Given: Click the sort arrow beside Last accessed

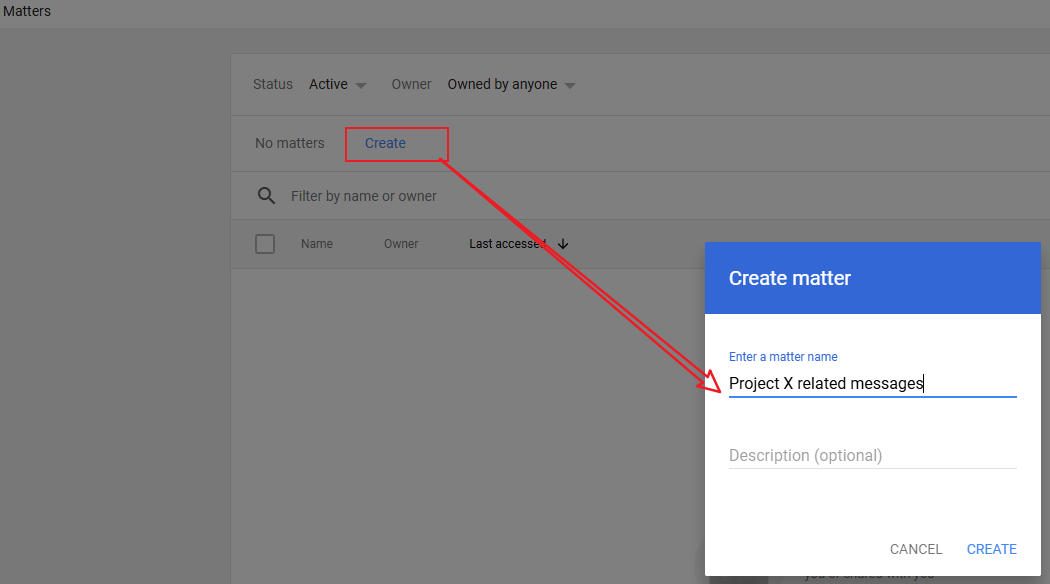Looking at the screenshot, I should click(x=563, y=244).
